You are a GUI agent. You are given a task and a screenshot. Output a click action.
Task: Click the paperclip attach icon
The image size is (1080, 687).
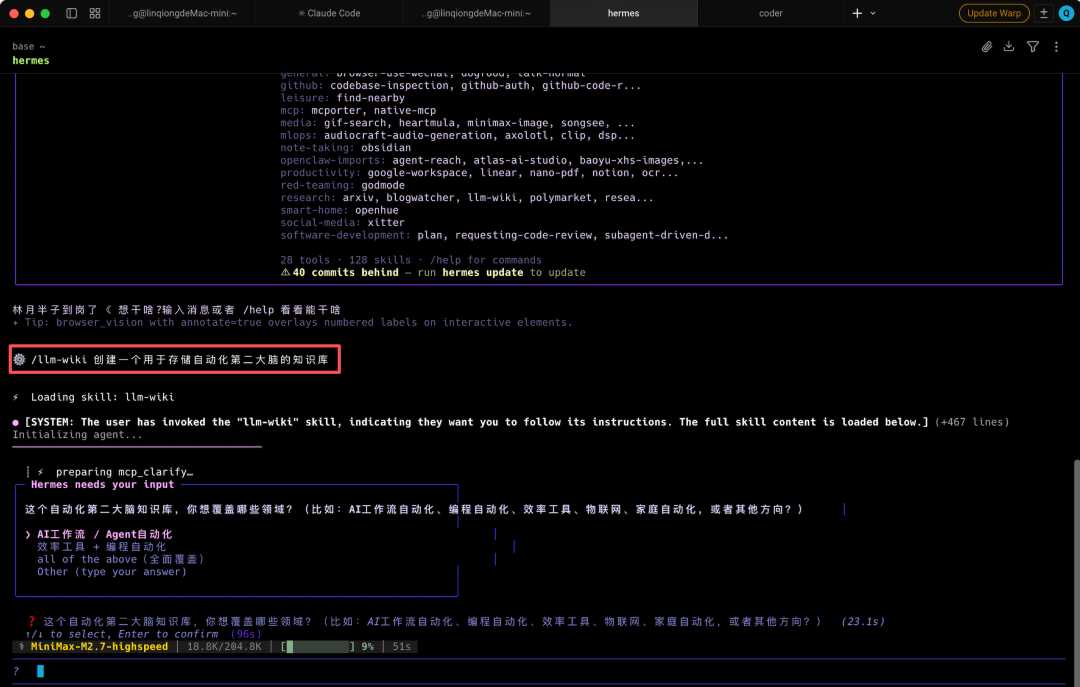pyautogui.click(x=986, y=47)
